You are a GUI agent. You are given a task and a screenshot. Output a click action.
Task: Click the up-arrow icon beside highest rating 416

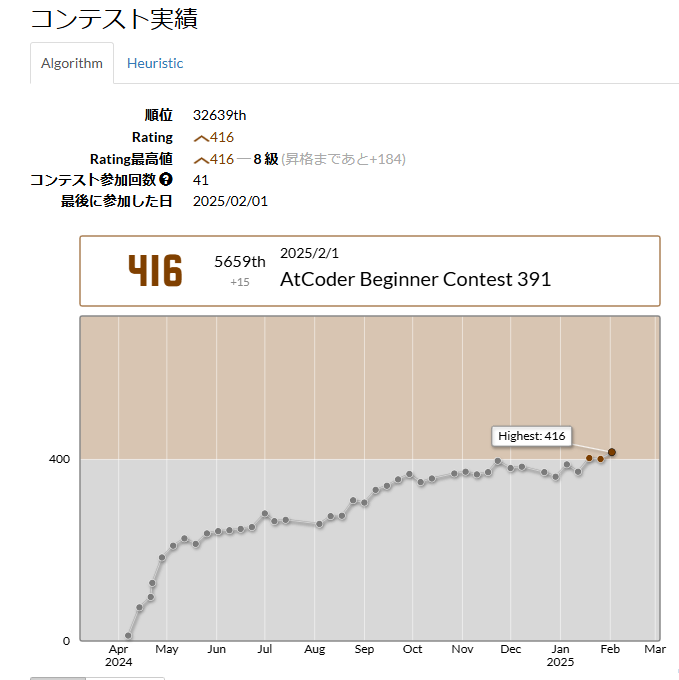(x=201, y=160)
